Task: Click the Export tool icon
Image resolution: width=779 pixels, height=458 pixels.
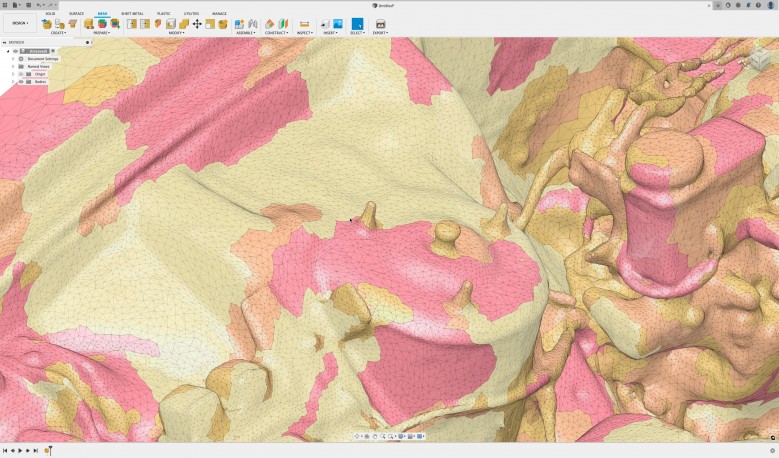Action: 380,23
